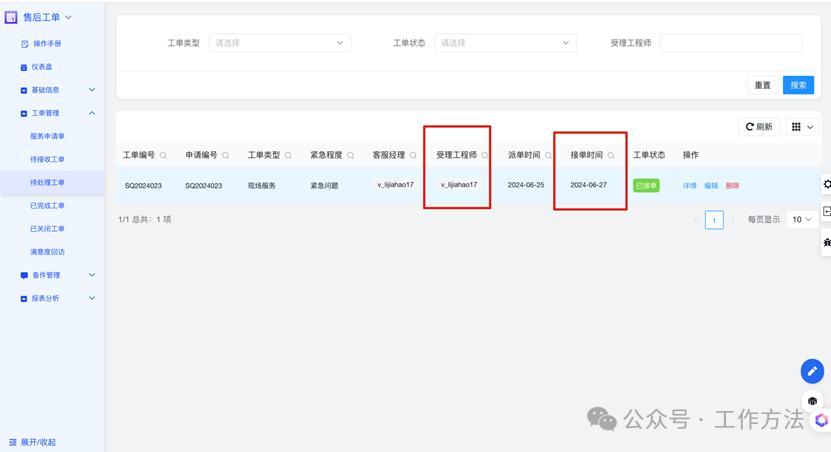This screenshot has height=452, width=831.
Task: Click the search icon beside 工单编号 column
Action: 163,156
